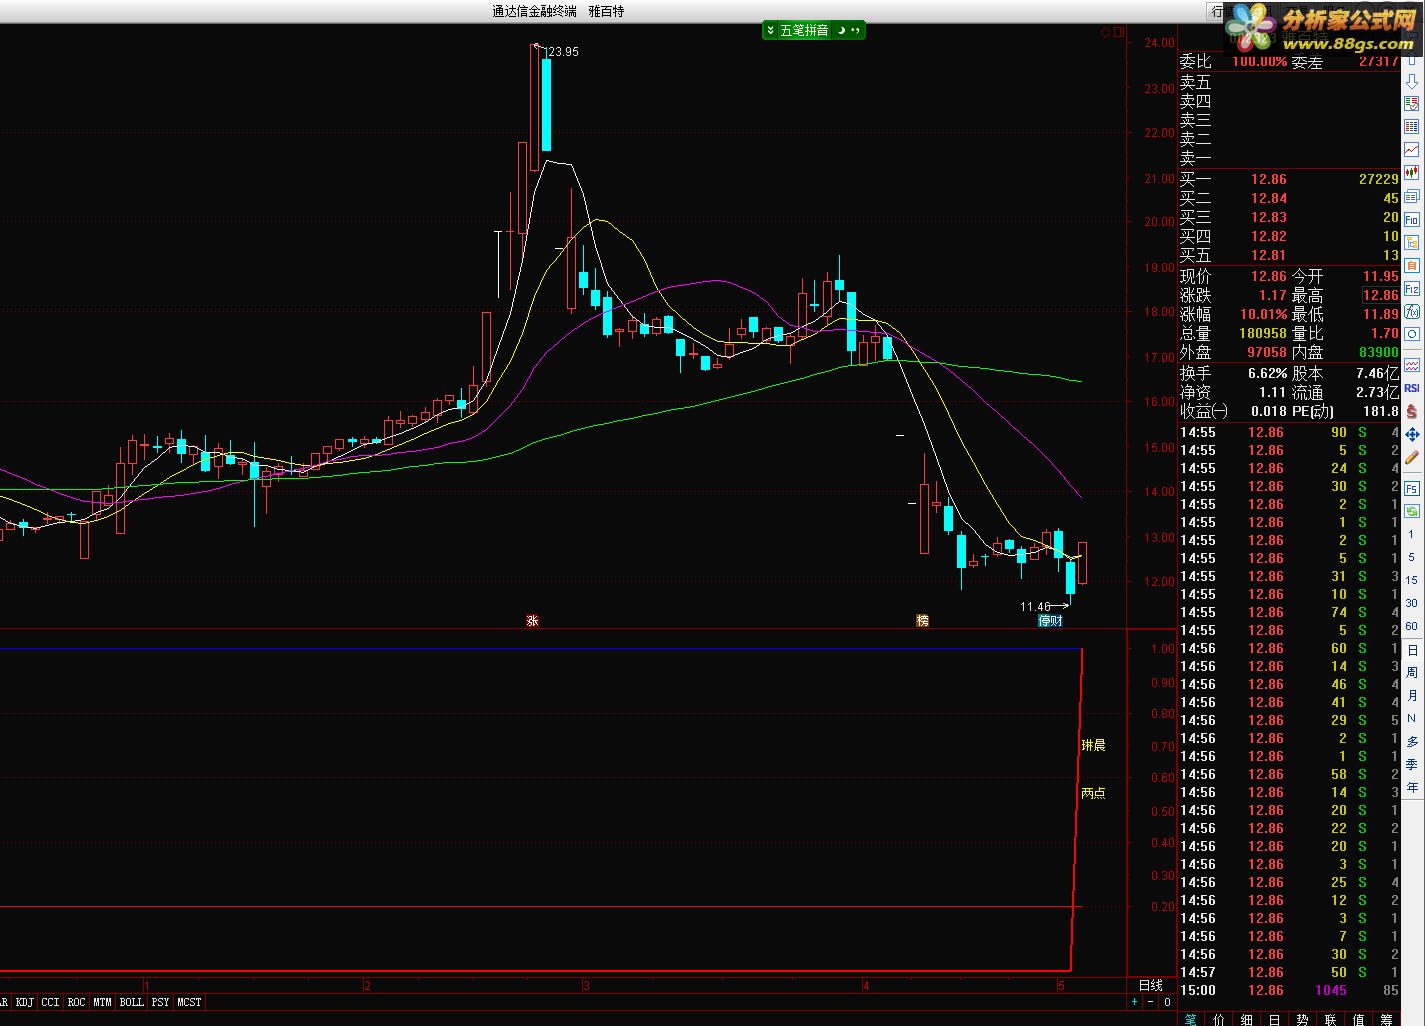The width and height of the screenshot is (1425, 1026).
Task: Switch to 30-minute period
Action: 1412,603
